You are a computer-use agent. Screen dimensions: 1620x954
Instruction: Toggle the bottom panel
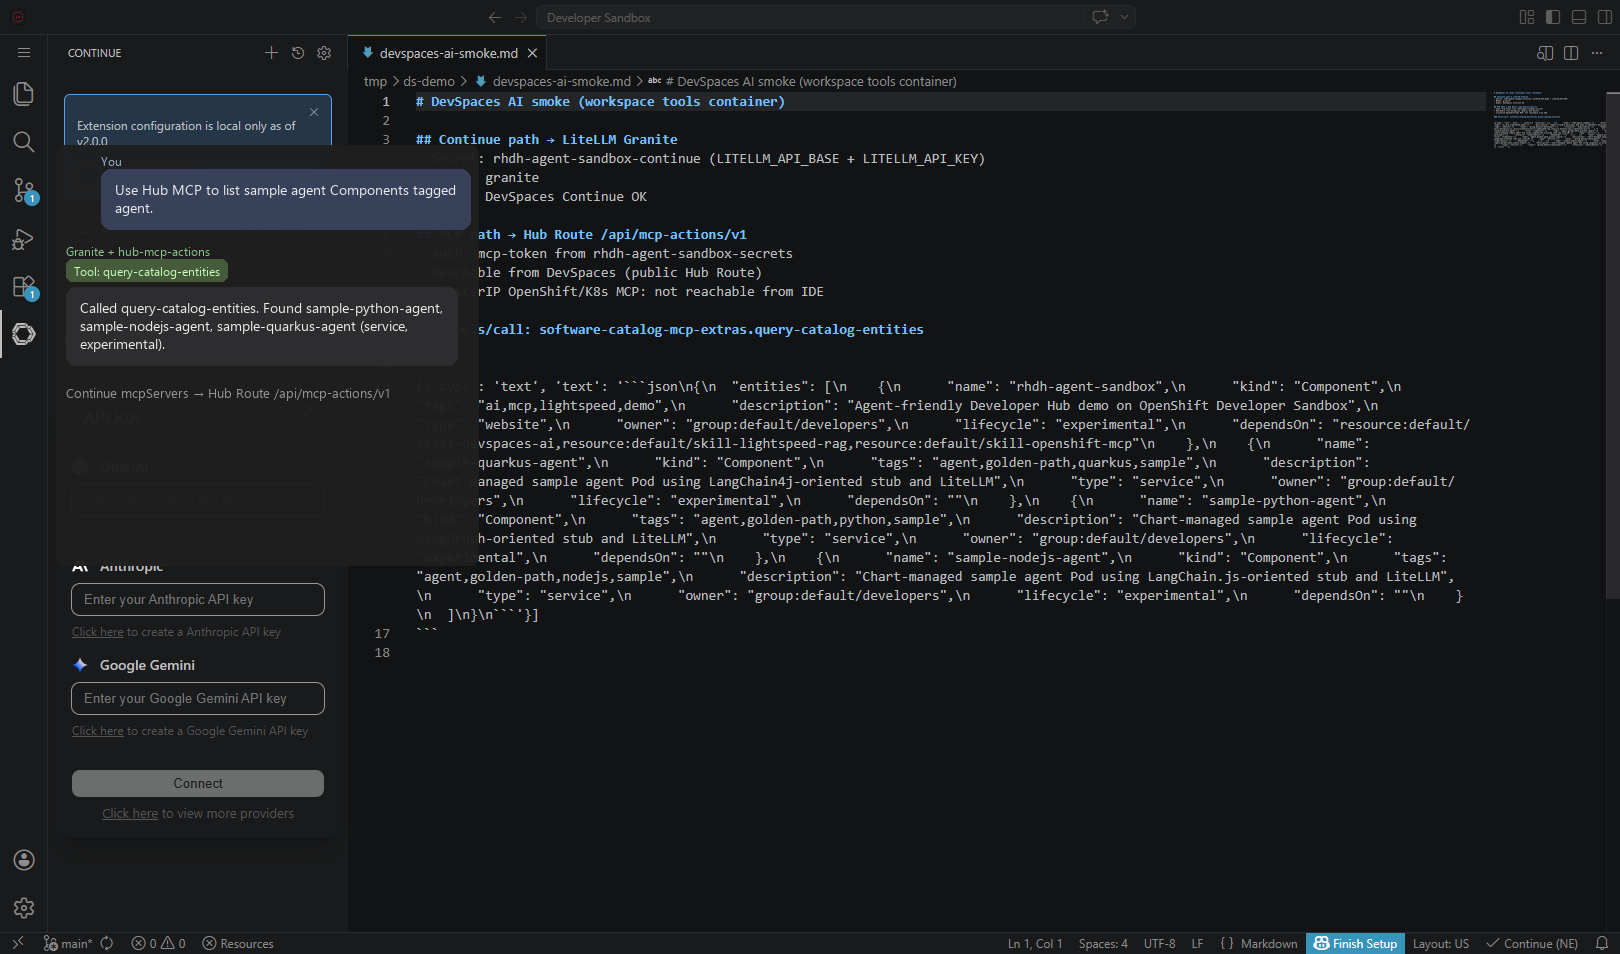1579,17
